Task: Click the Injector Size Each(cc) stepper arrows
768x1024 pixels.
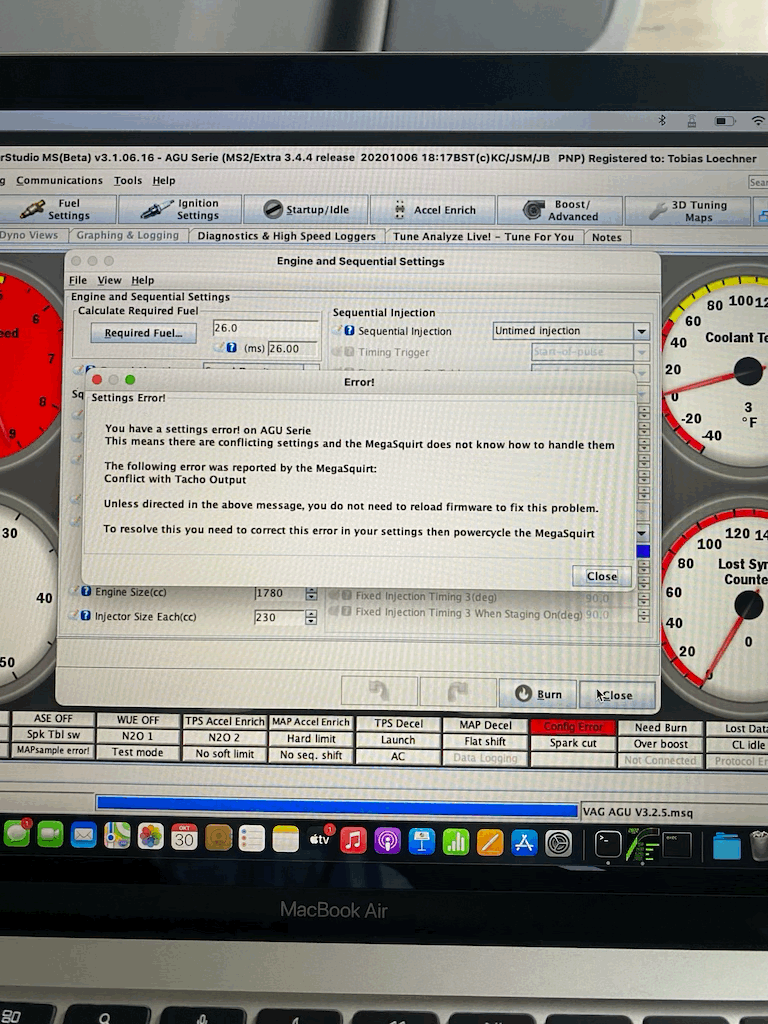Action: (311, 618)
